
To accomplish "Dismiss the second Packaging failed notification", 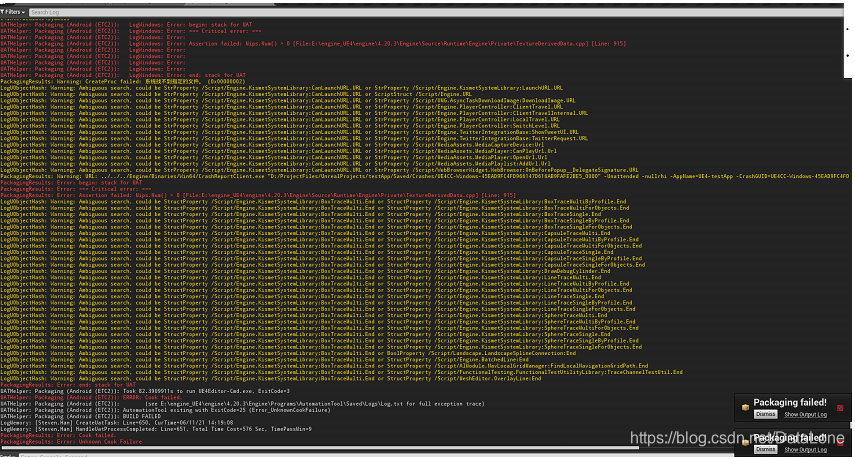I will (x=765, y=449).
